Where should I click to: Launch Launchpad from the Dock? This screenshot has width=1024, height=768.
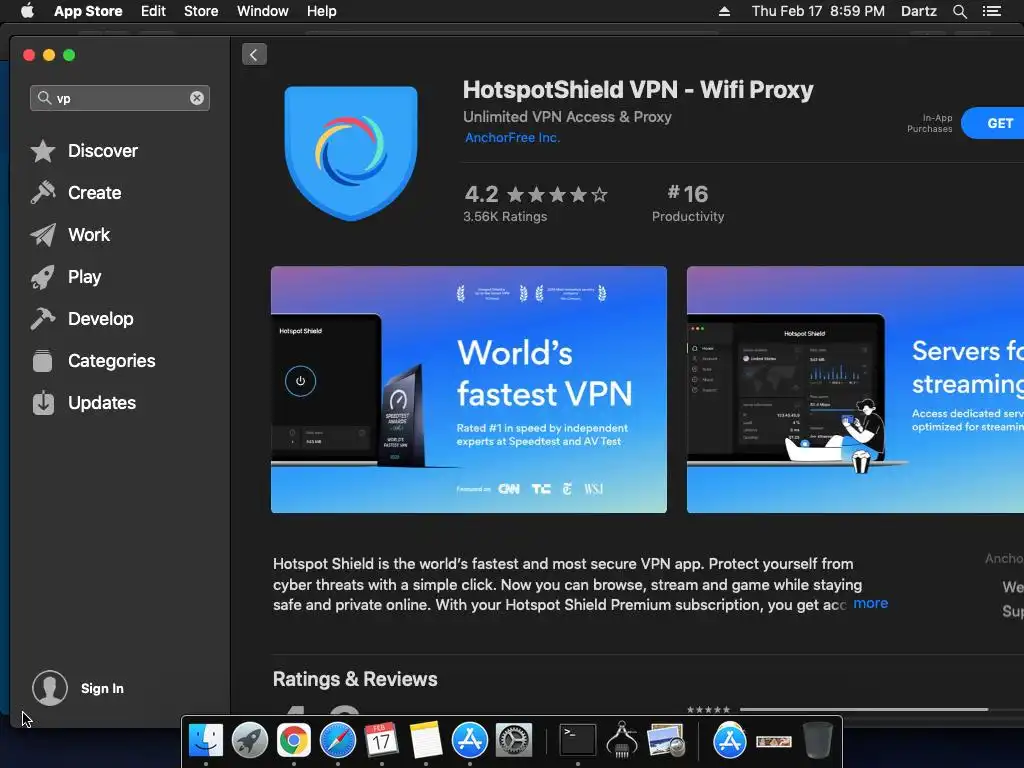coord(249,741)
